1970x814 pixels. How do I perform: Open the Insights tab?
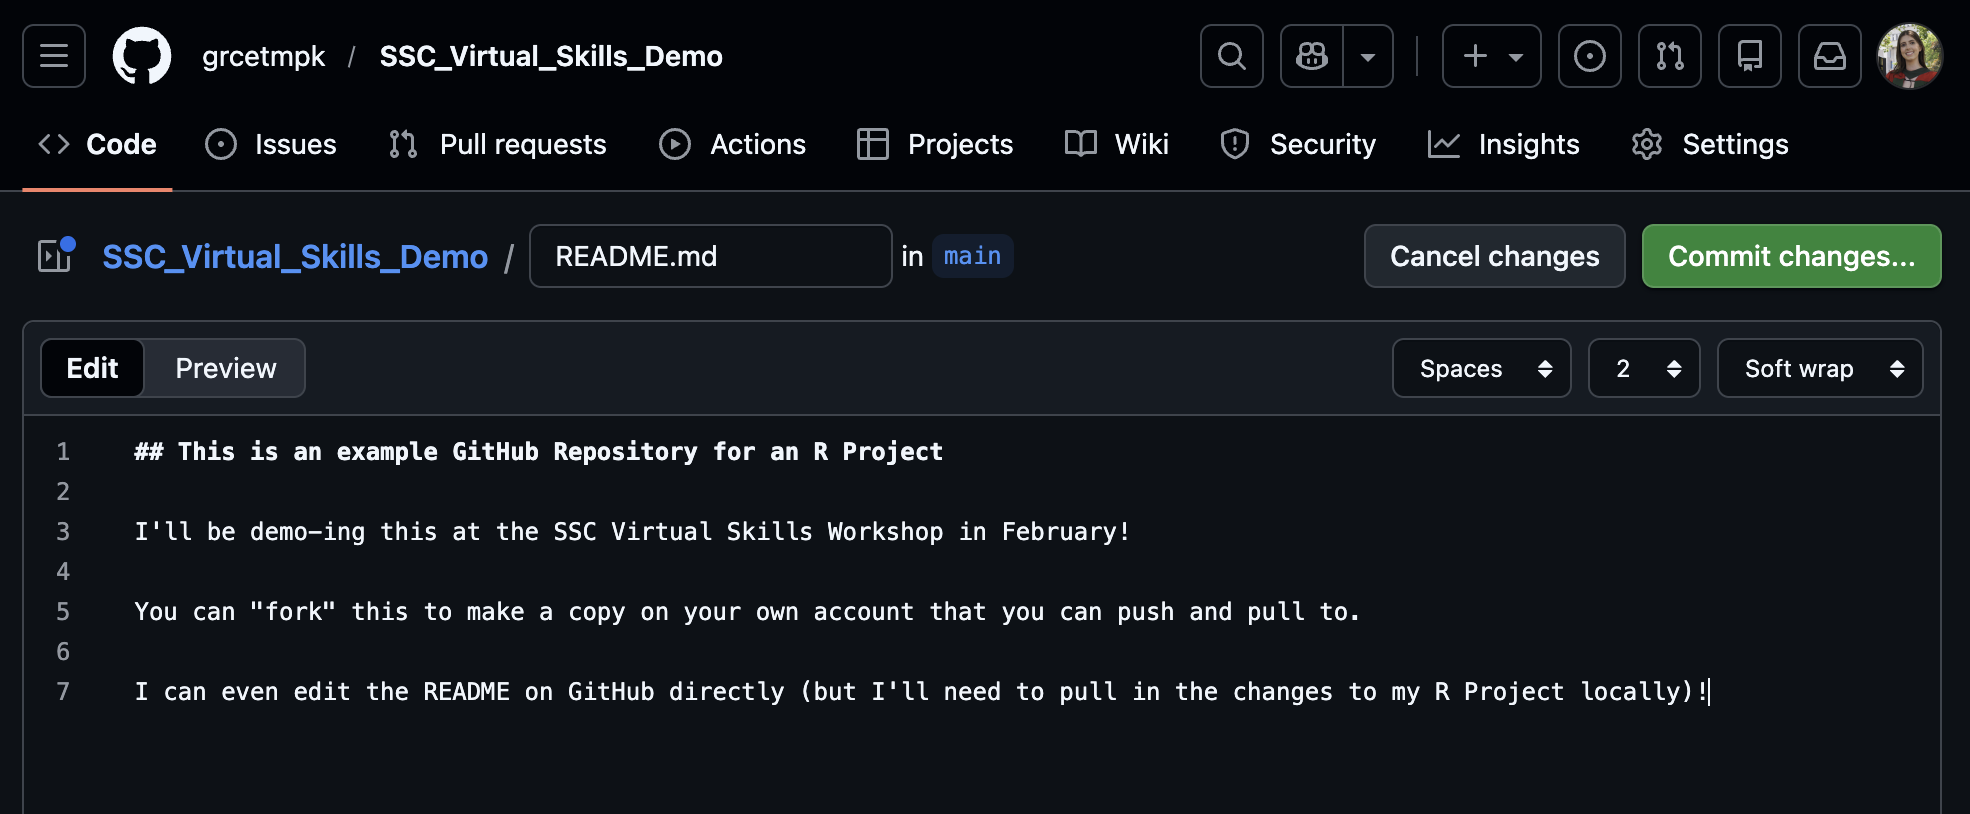[1503, 144]
